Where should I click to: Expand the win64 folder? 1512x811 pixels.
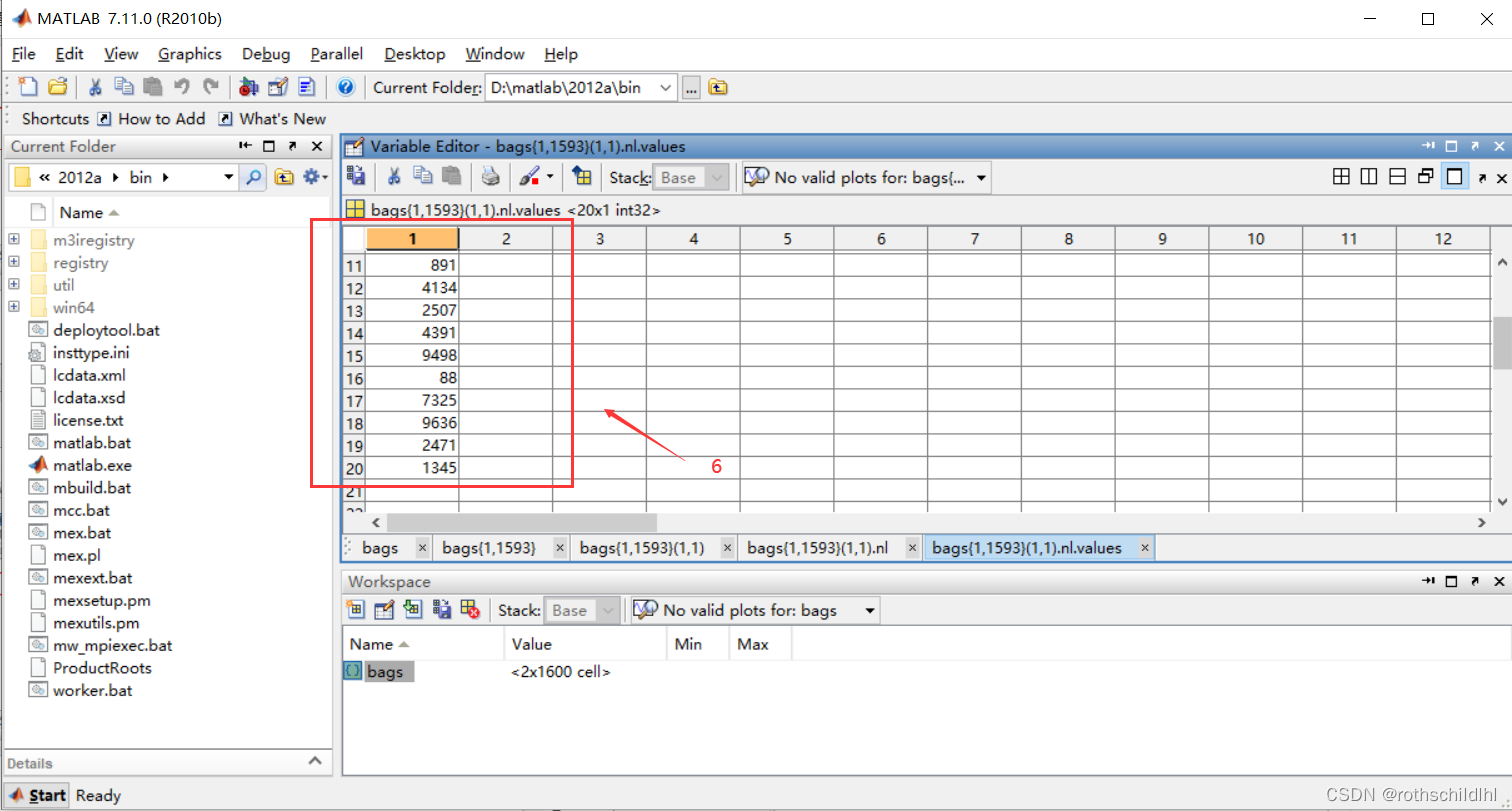coord(14,307)
